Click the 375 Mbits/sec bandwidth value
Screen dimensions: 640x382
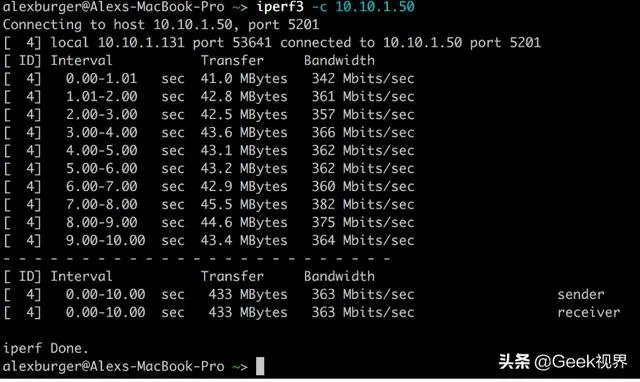363,222
